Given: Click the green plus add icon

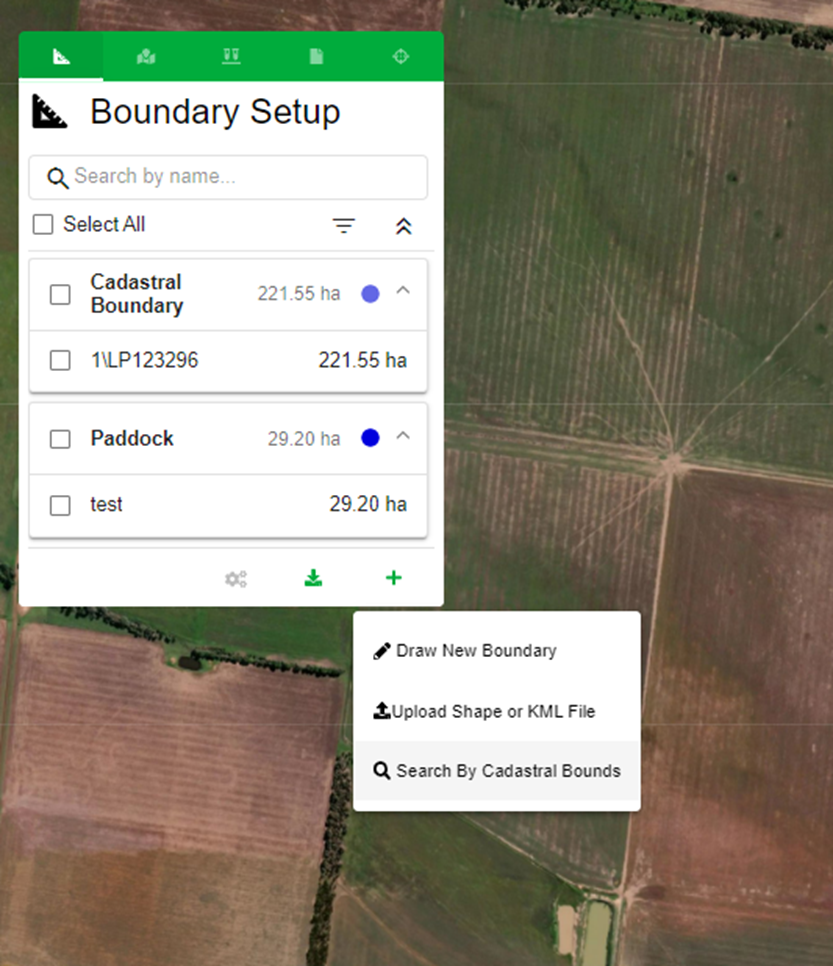Looking at the screenshot, I should 394,578.
